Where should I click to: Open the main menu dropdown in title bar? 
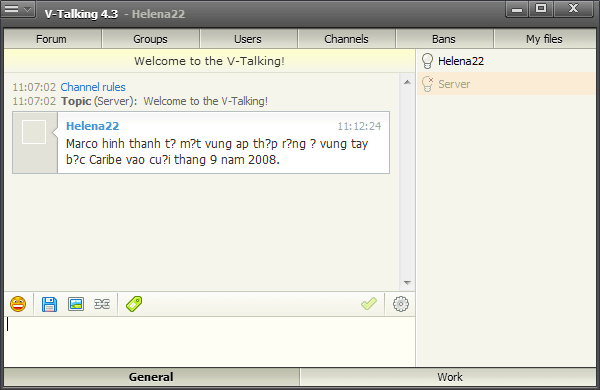click(x=18, y=9)
